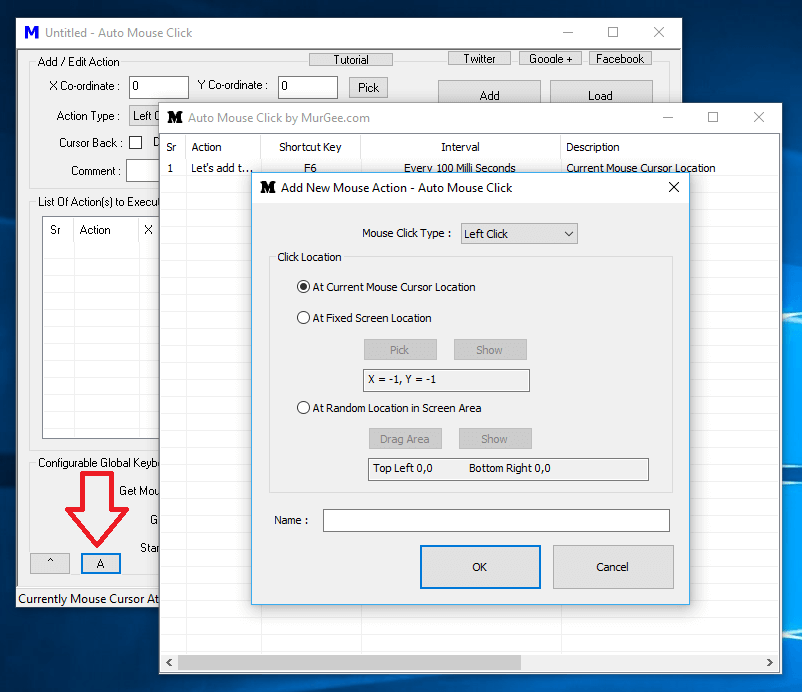Open the Facebook page
Screen dimensions: 802x692
tap(620, 58)
